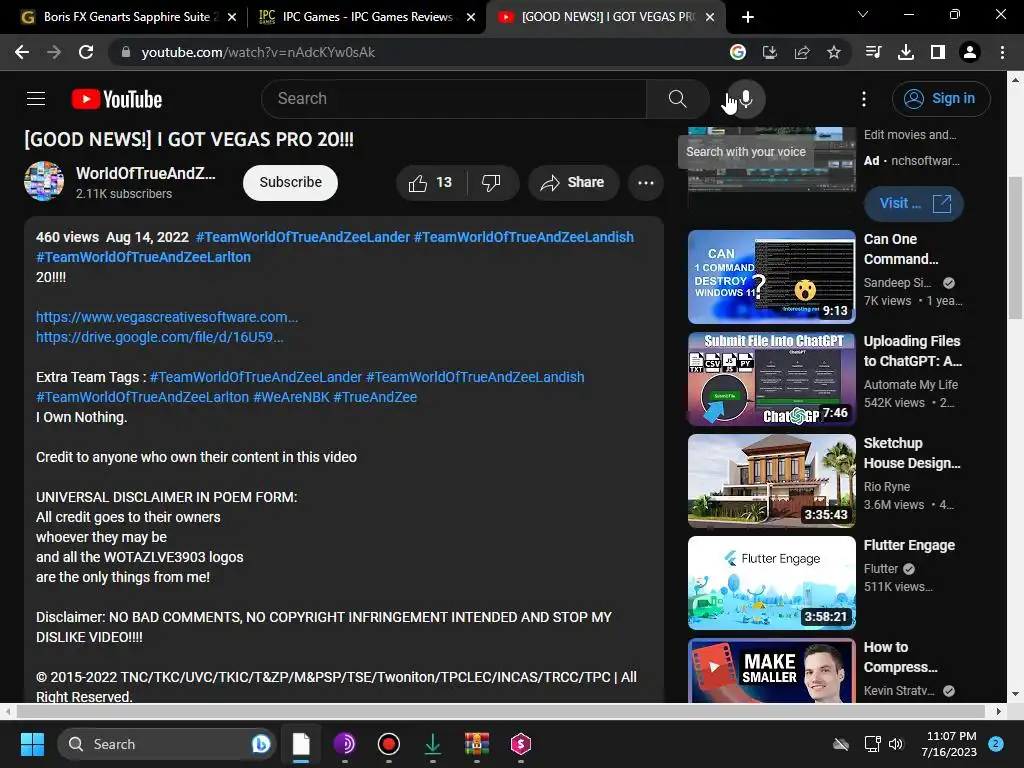The height and width of the screenshot is (768, 1024).
Task: Open WinRAR from taskbar
Action: pos(477,744)
